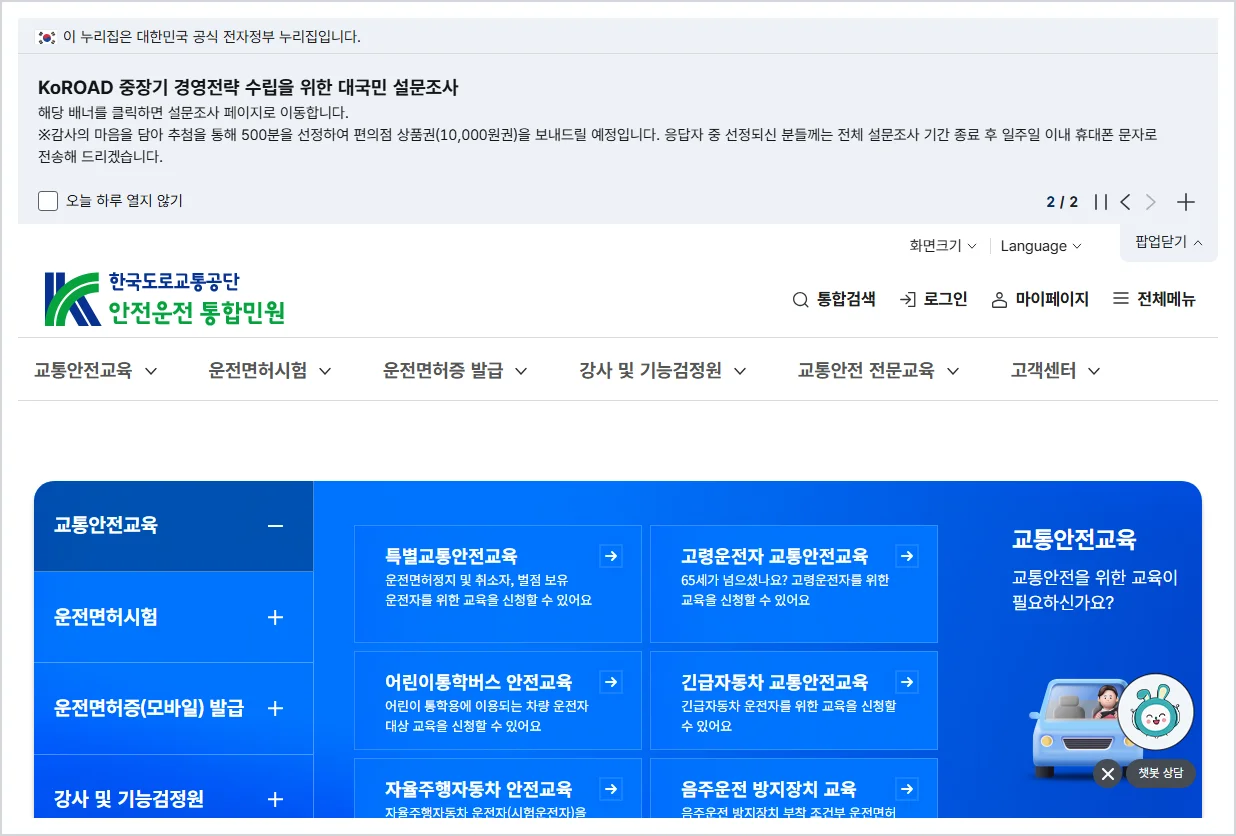Open 어린이통학버스 안전교육 card

tap(498, 700)
